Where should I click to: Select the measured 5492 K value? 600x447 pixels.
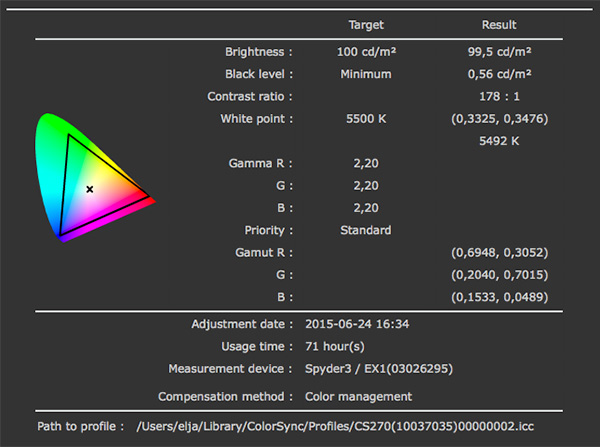tap(499, 141)
